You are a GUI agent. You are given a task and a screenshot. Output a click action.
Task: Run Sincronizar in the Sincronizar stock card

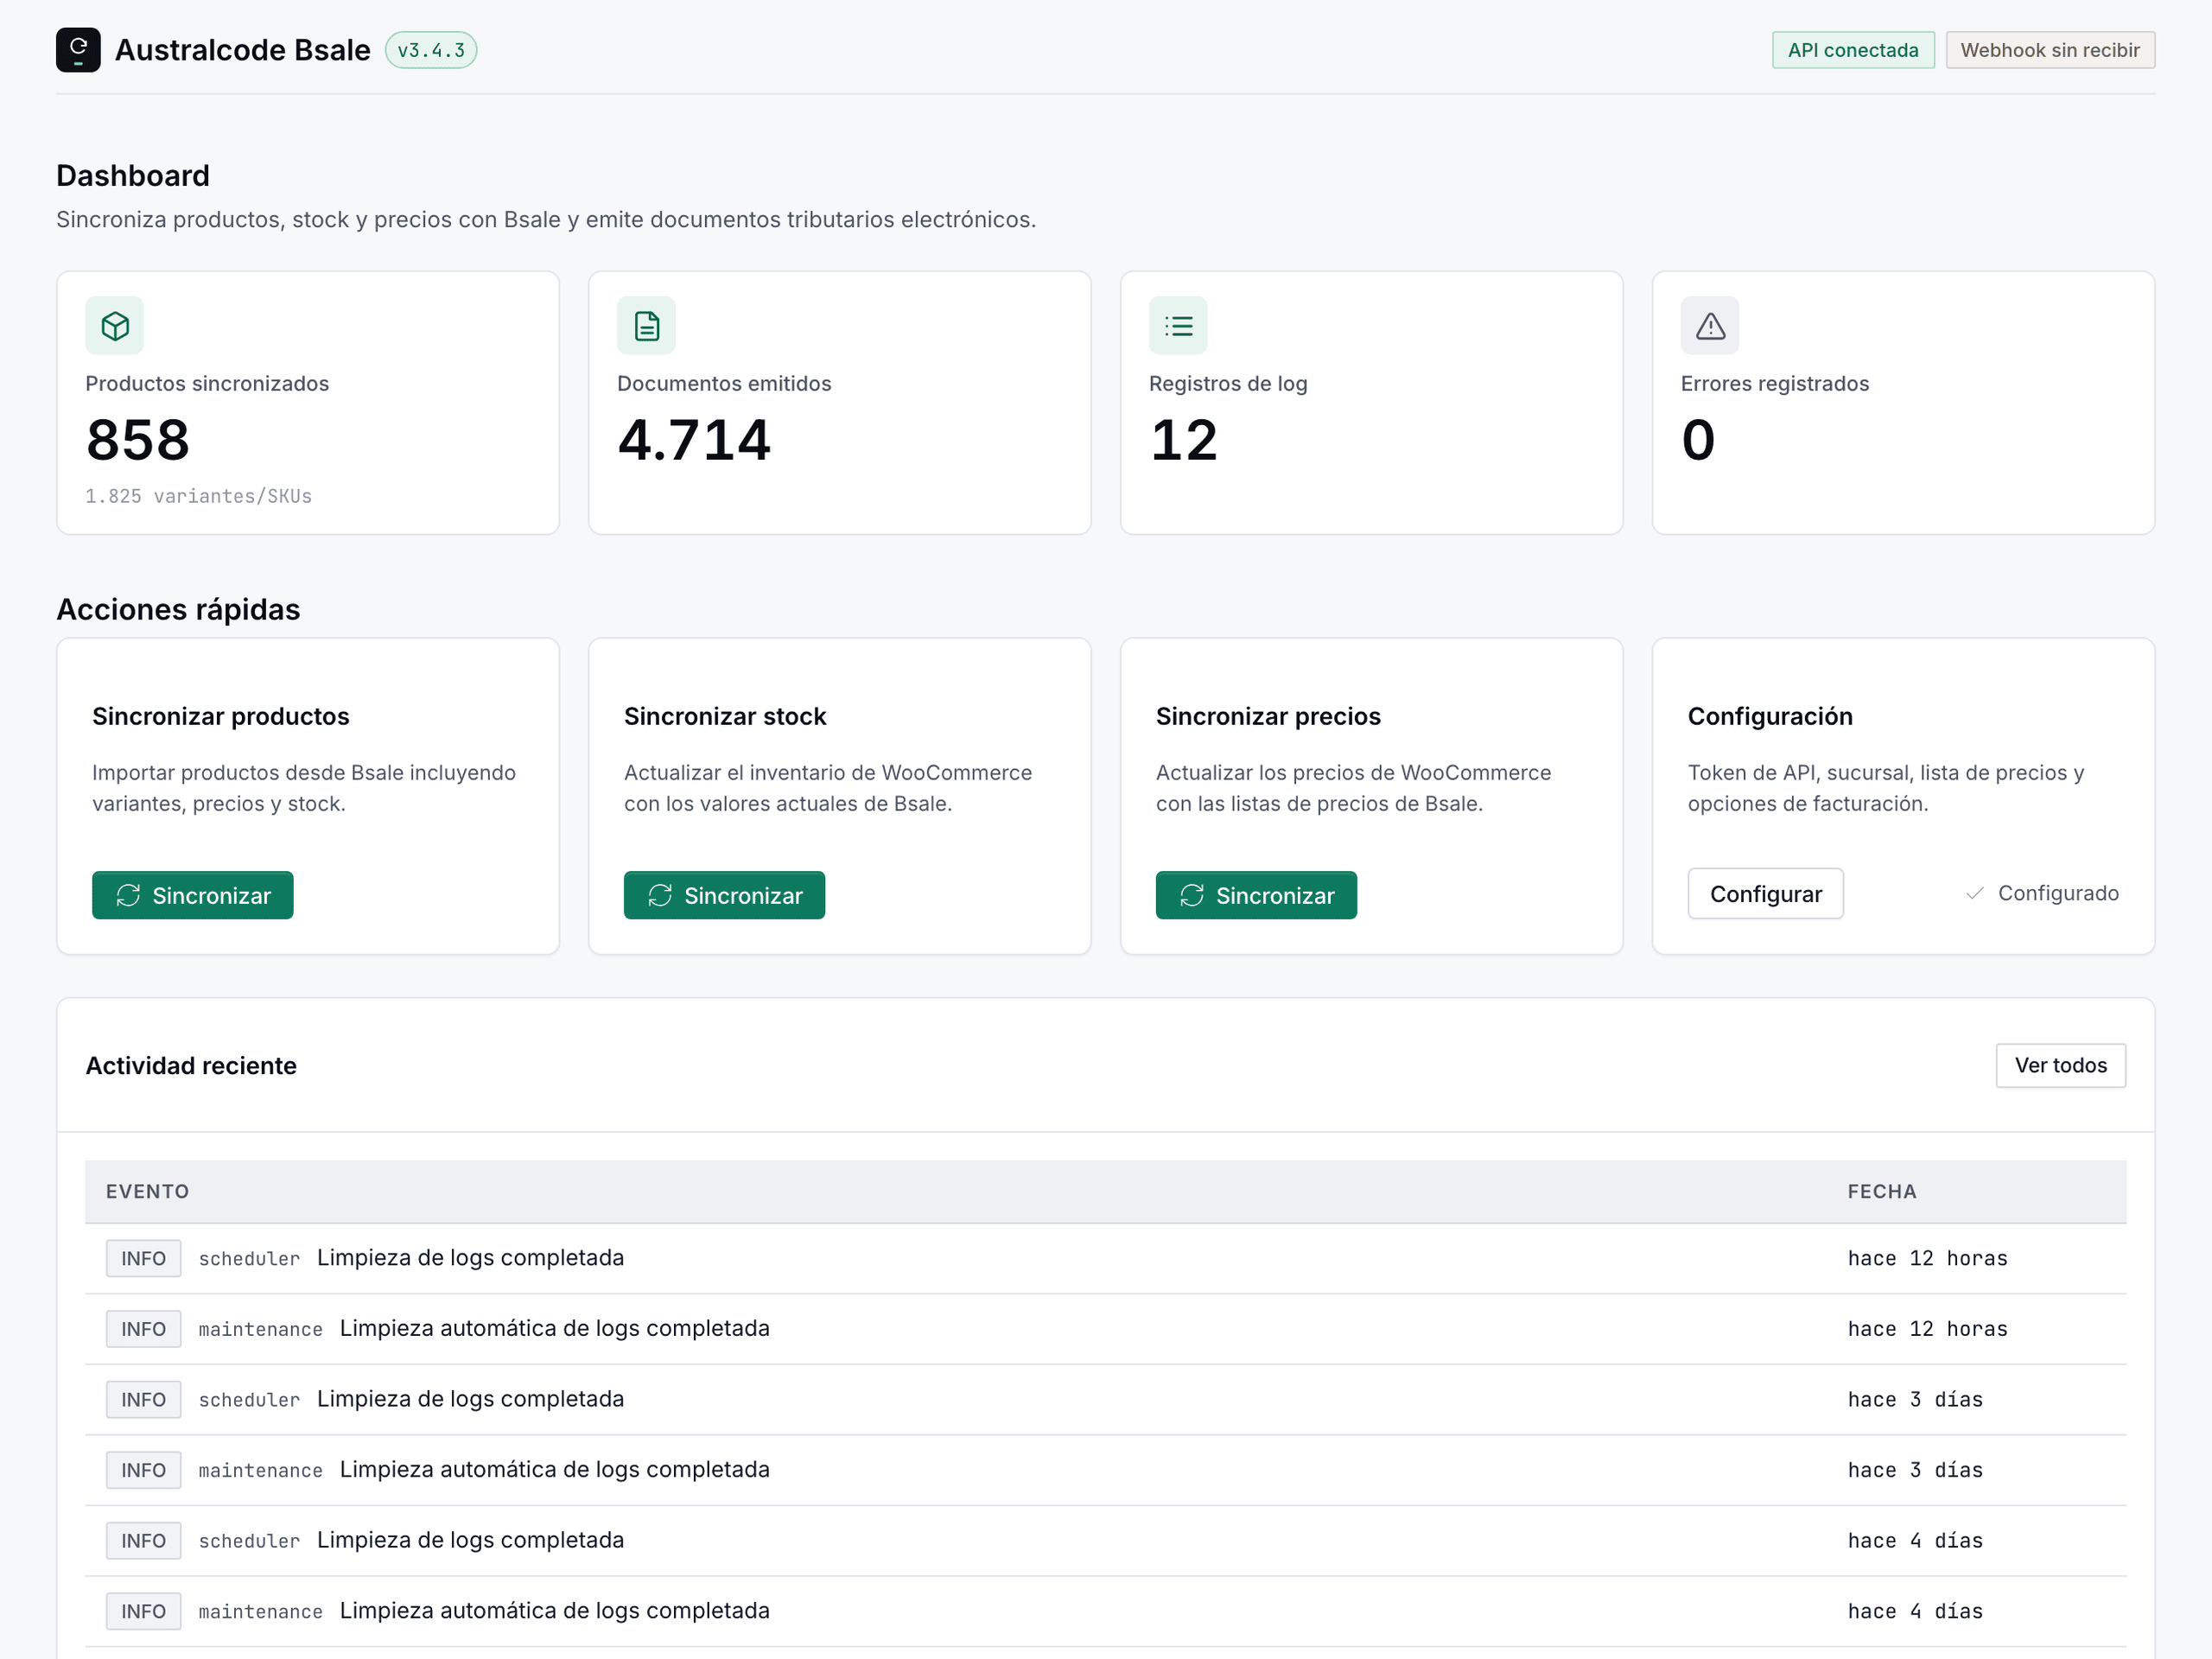[x=725, y=895]
